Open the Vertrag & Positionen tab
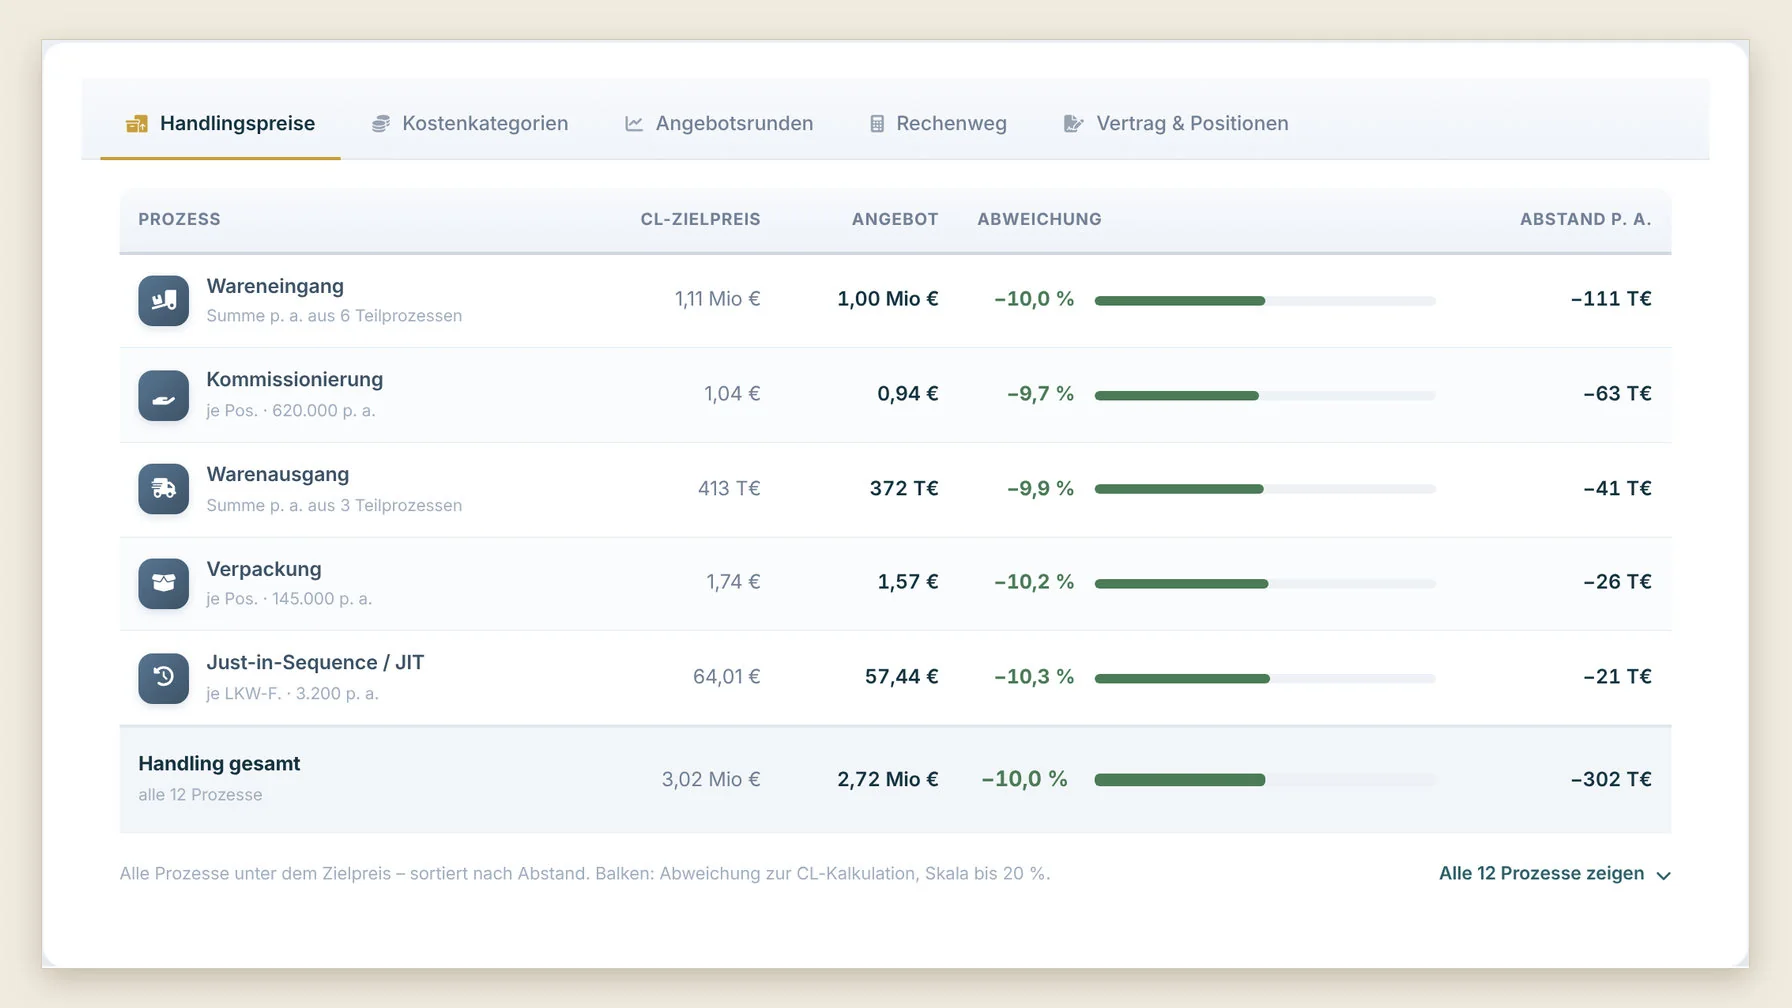Viewport: 1792px width, 1008px height. (1176, 124)
